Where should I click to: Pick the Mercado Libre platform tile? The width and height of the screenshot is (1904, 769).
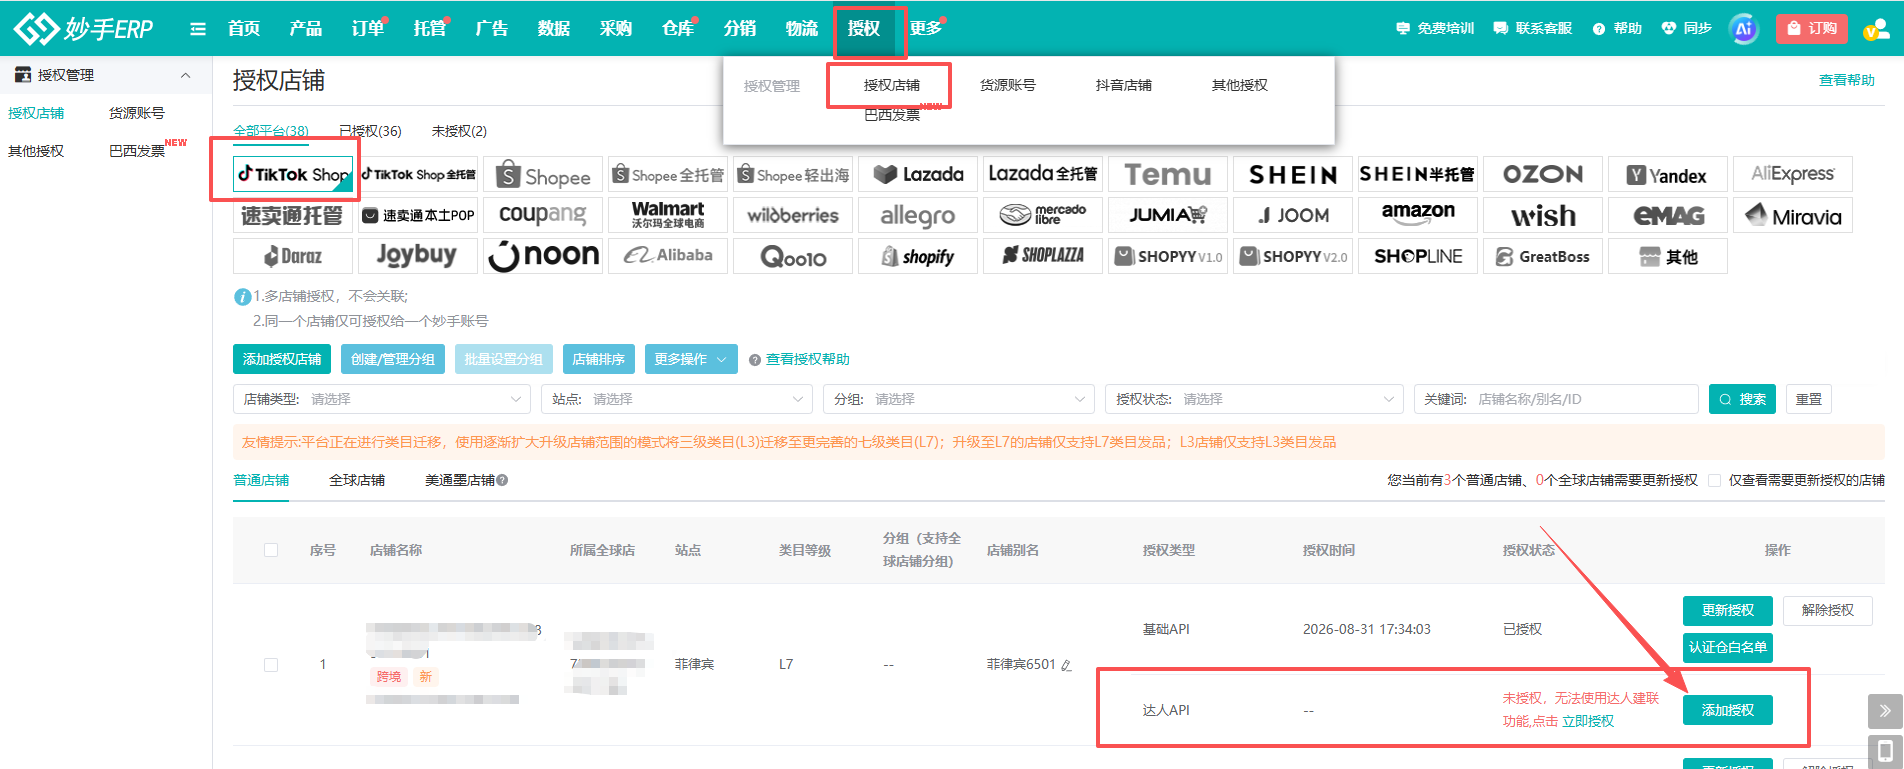point(1043,215)
